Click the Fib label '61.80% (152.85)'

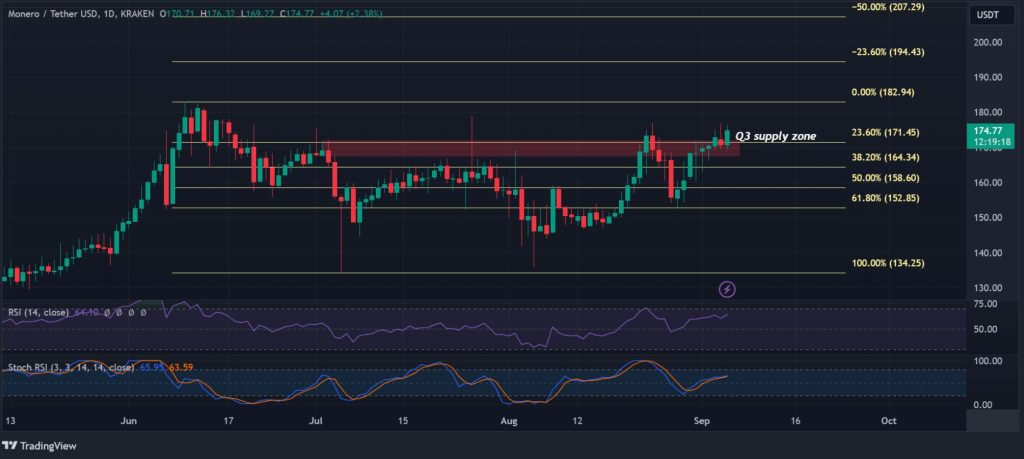886,198
